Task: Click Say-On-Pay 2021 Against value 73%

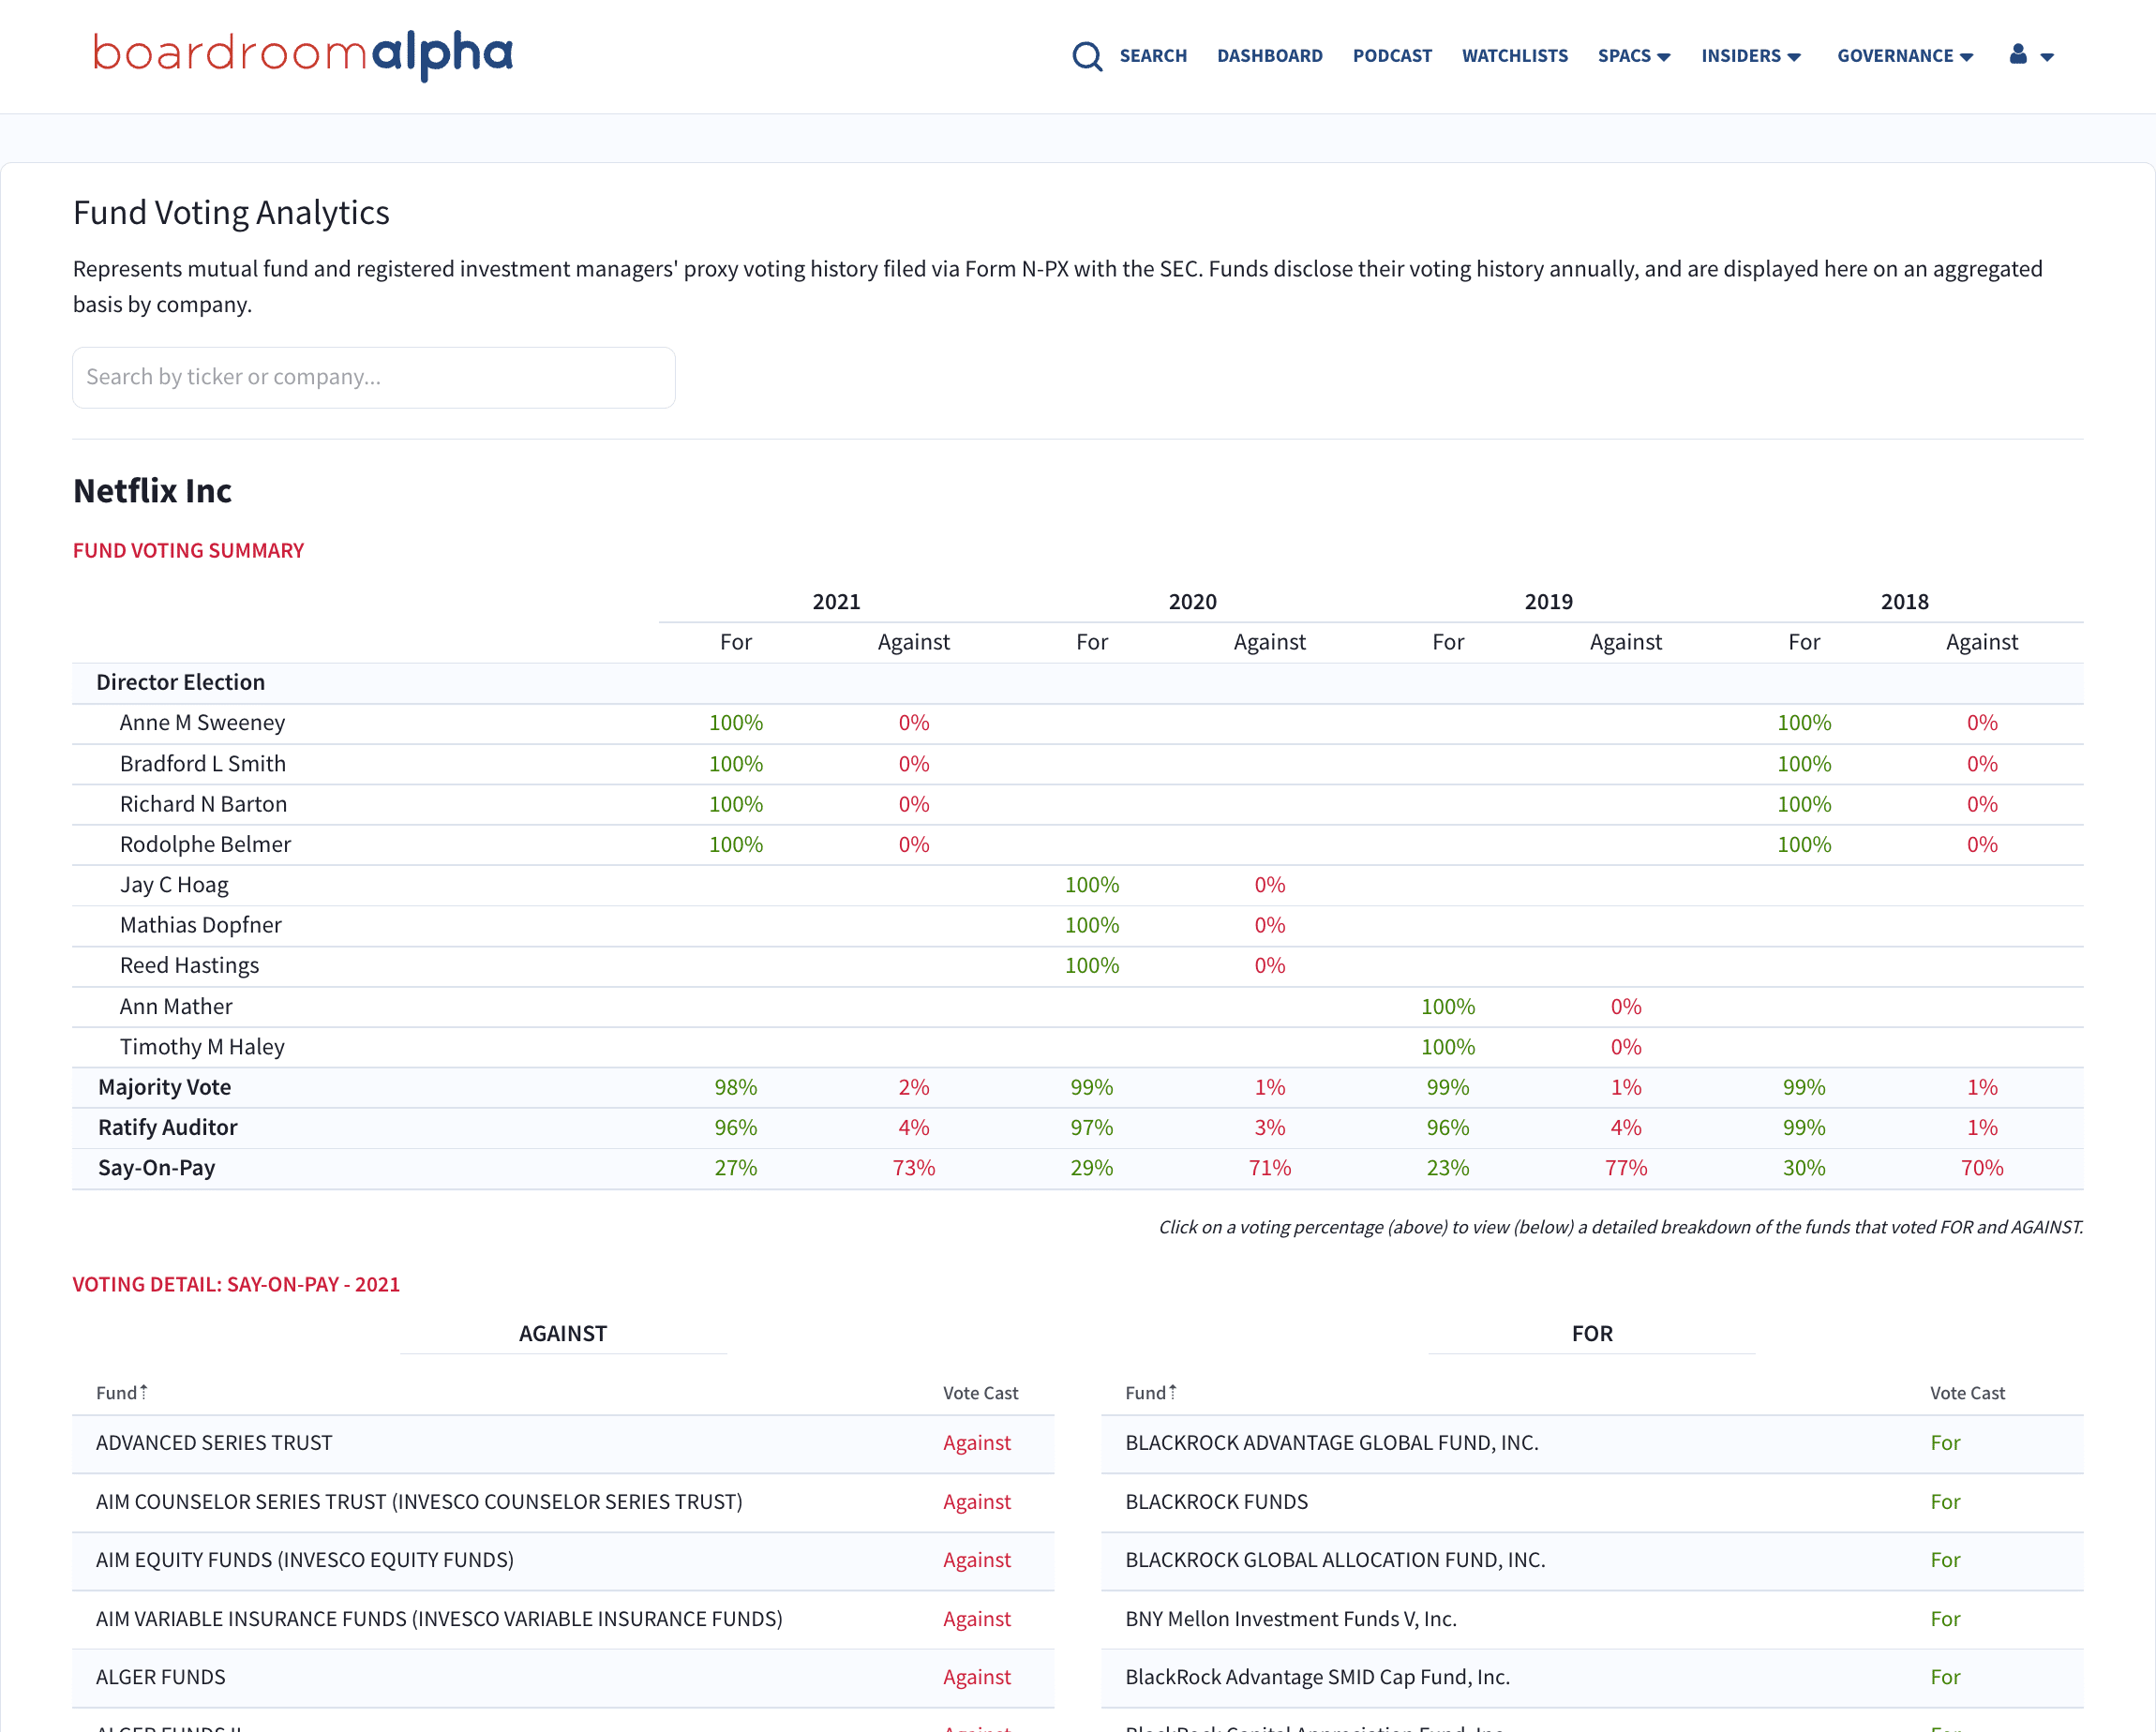Action: click(914, 1167)
